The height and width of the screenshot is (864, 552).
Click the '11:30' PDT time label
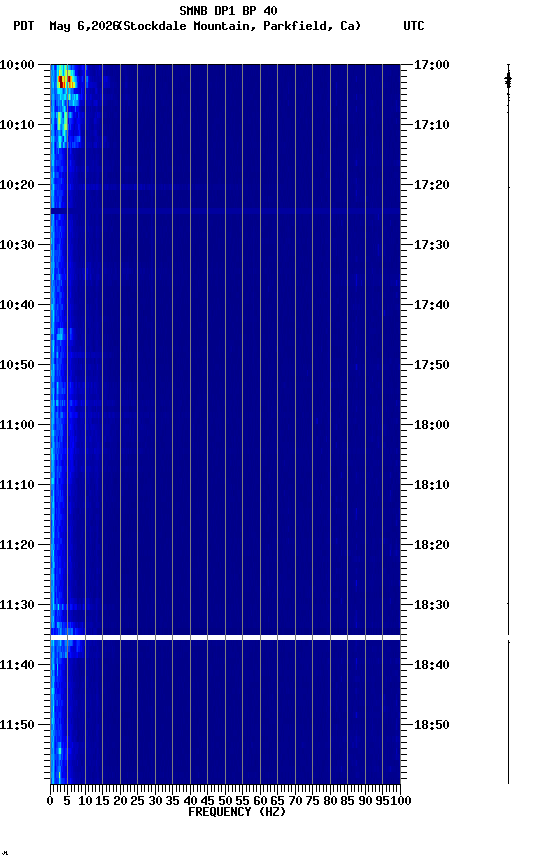pyautogui.click(x=17, y=606)
